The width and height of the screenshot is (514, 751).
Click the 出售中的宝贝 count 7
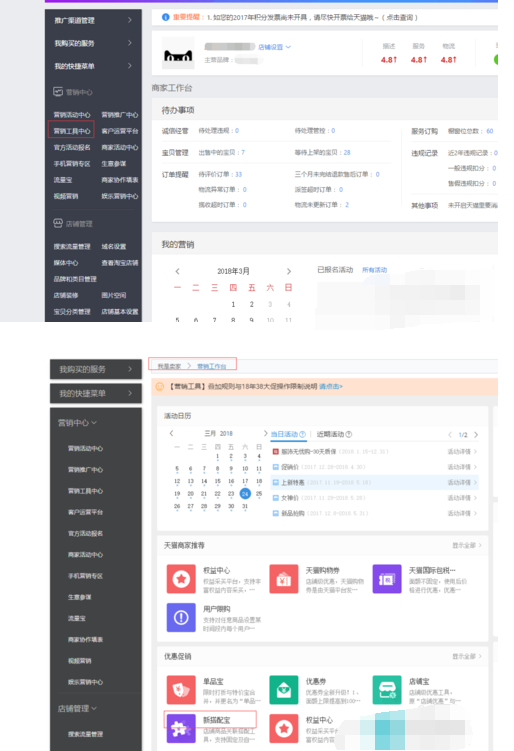[x=243, y=152]
